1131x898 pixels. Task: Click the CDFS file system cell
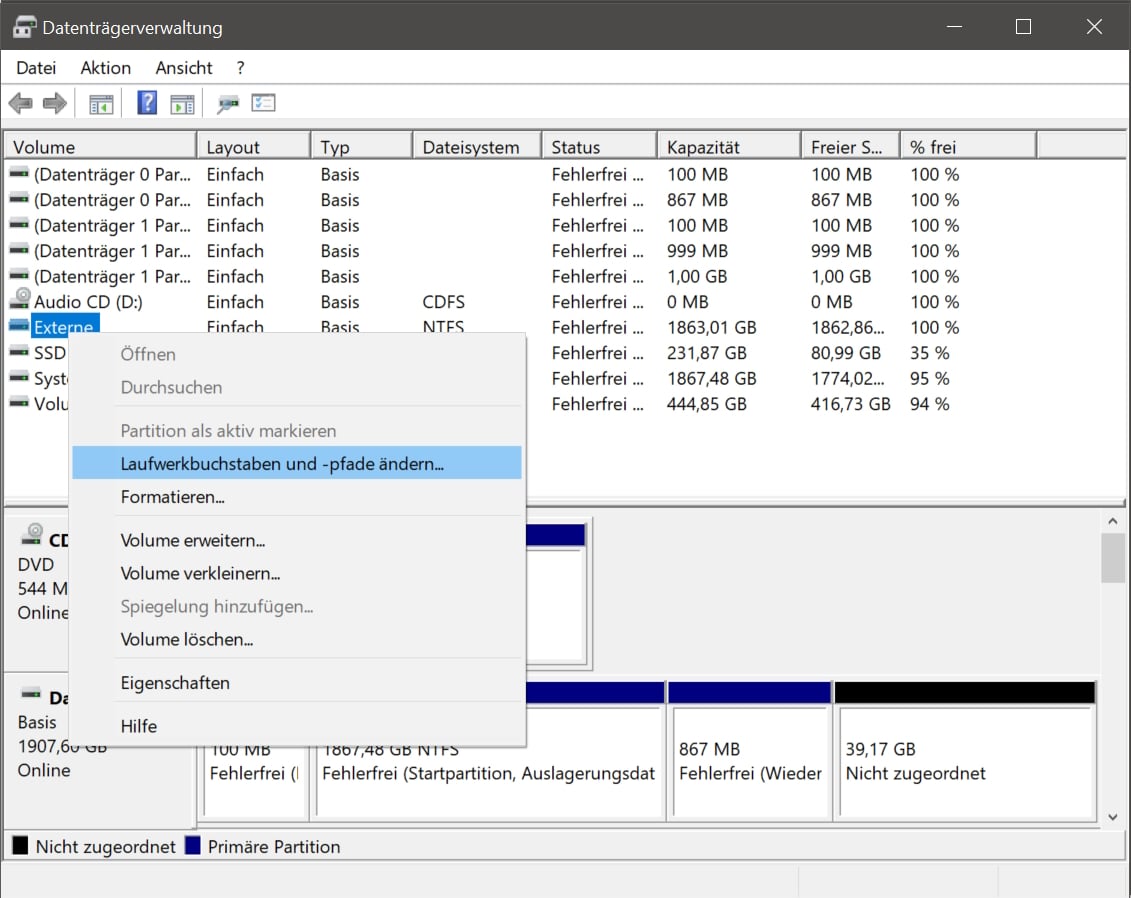pos(444,301)
